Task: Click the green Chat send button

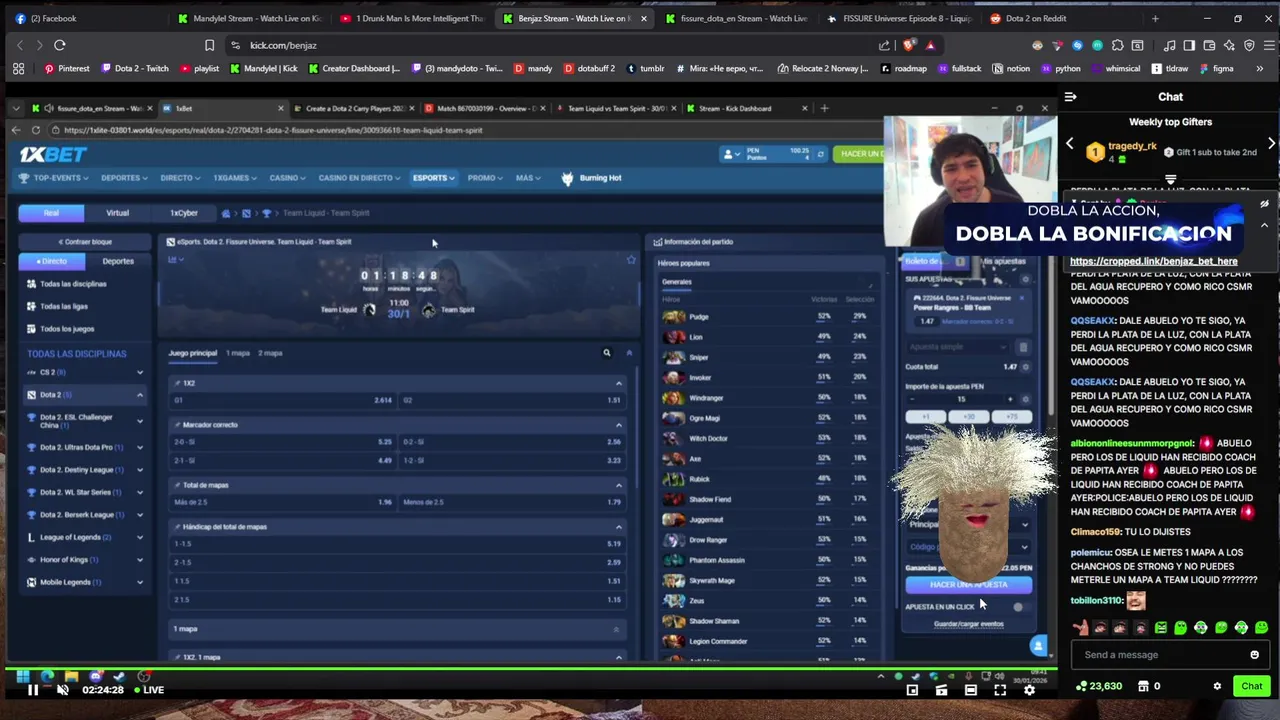Action: point(1252,686)
